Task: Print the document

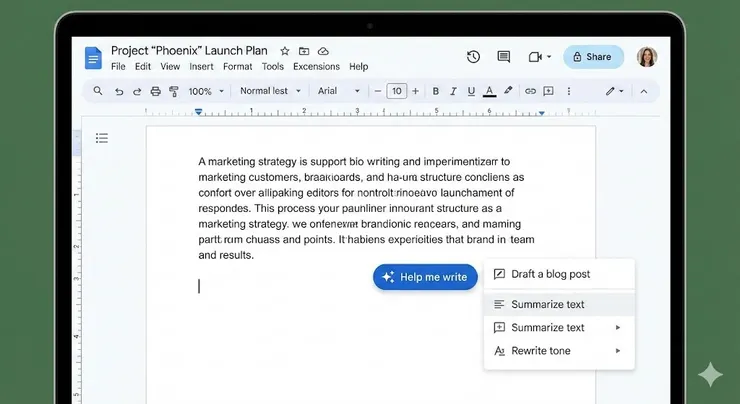Action: tap(155, 92)
